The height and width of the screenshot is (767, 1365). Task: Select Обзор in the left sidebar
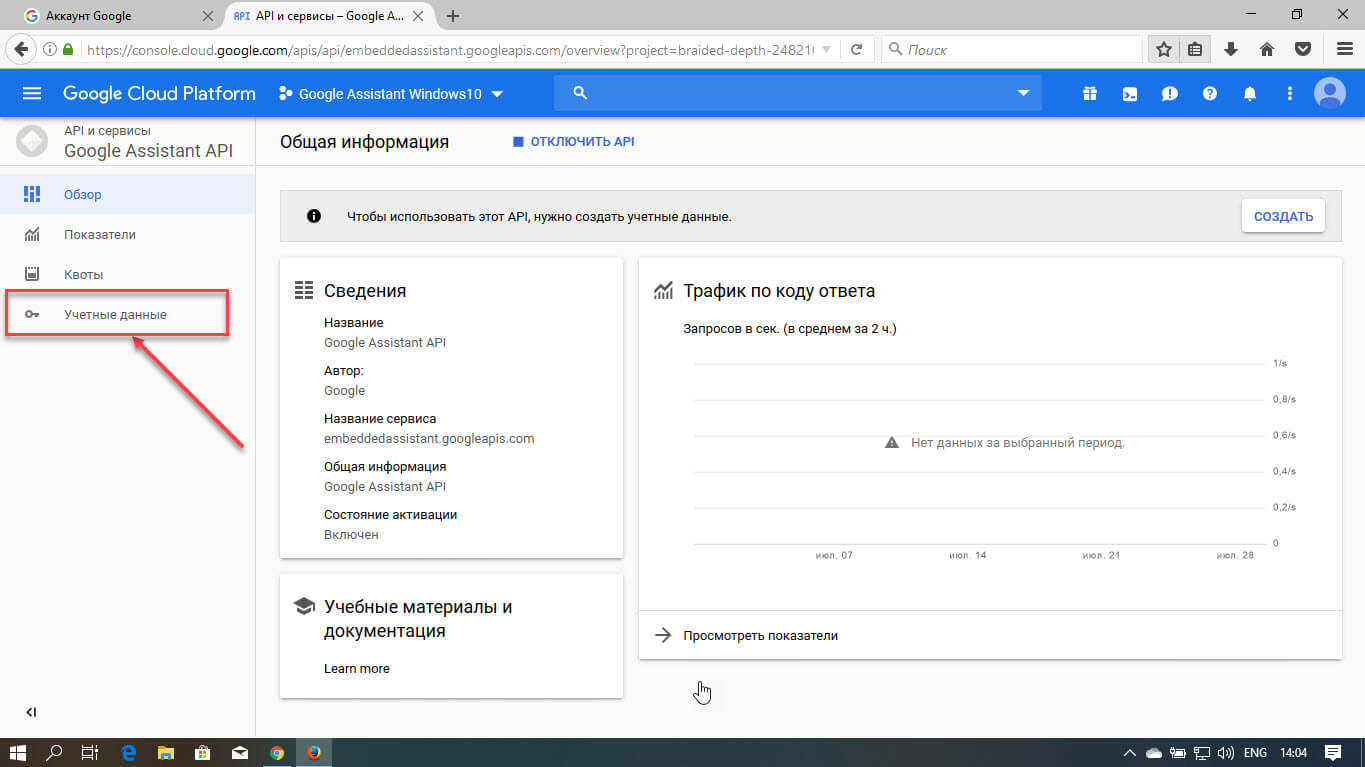(x=128, y=194)
